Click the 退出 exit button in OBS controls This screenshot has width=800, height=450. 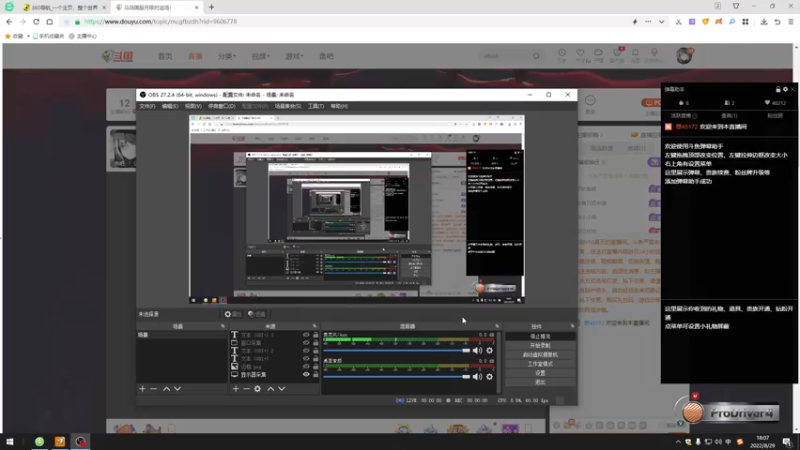540,382
